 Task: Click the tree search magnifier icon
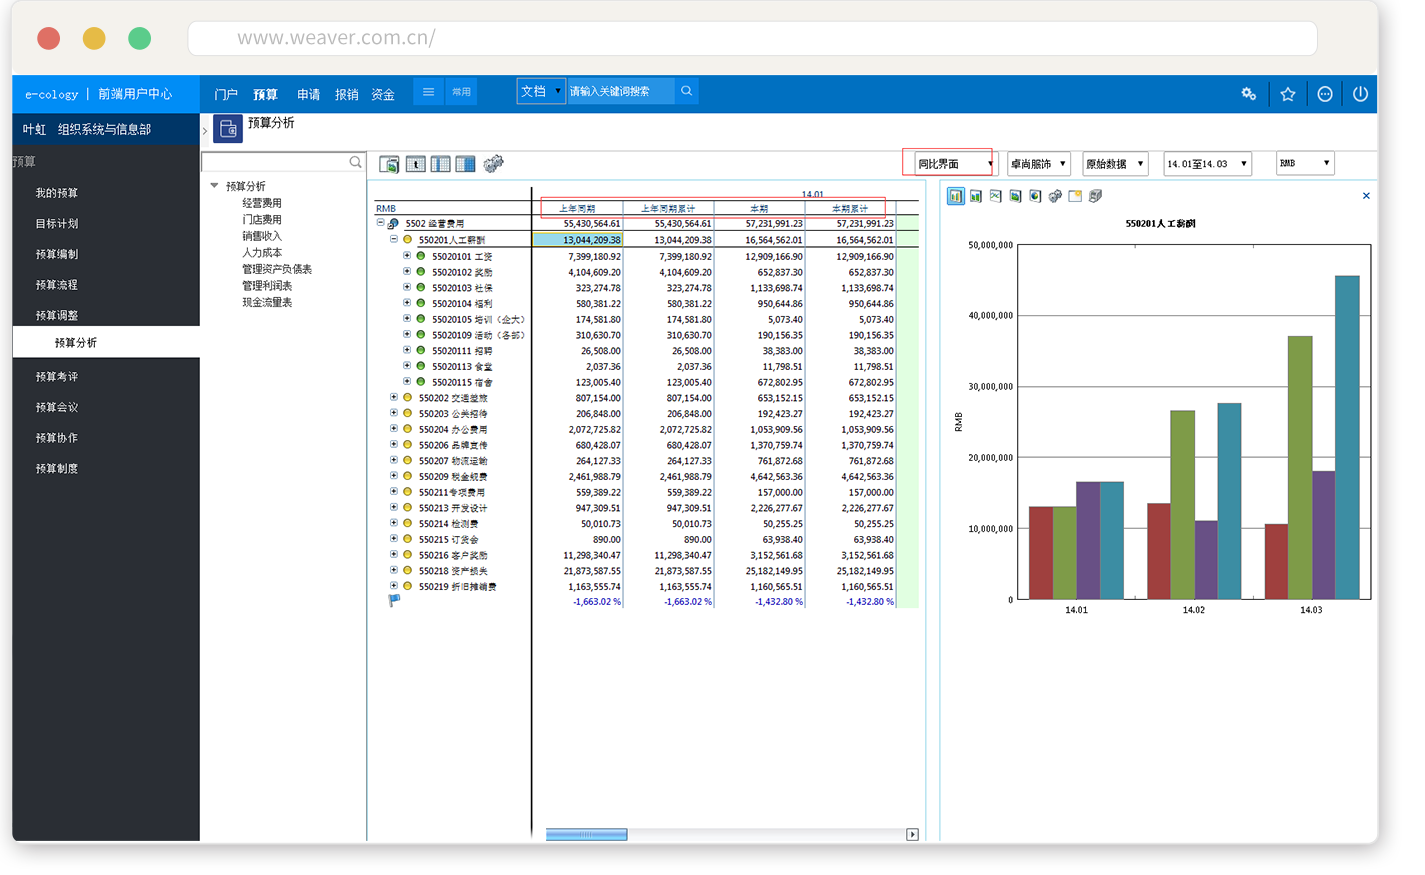point(355,162)
